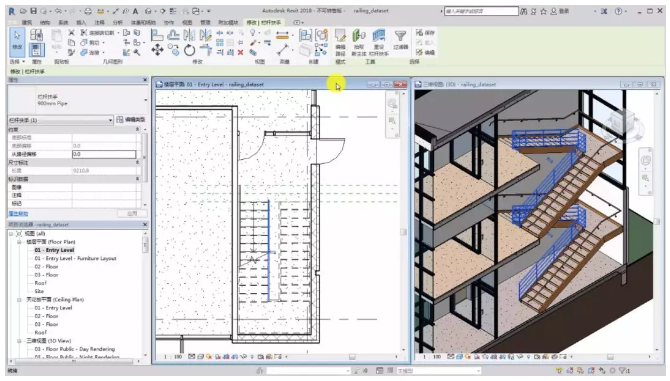Click the Edit Type button in Properties

(x=131, y=120)
